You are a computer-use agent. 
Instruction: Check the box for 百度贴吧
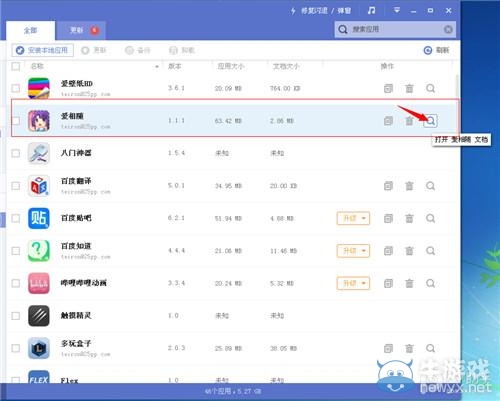click(16, 218)
